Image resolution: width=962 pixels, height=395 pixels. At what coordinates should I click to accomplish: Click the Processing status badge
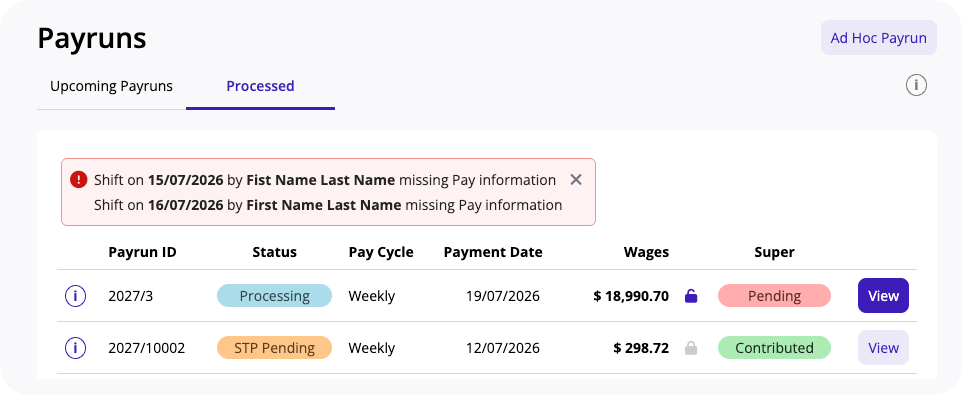[x=274, y=296]
